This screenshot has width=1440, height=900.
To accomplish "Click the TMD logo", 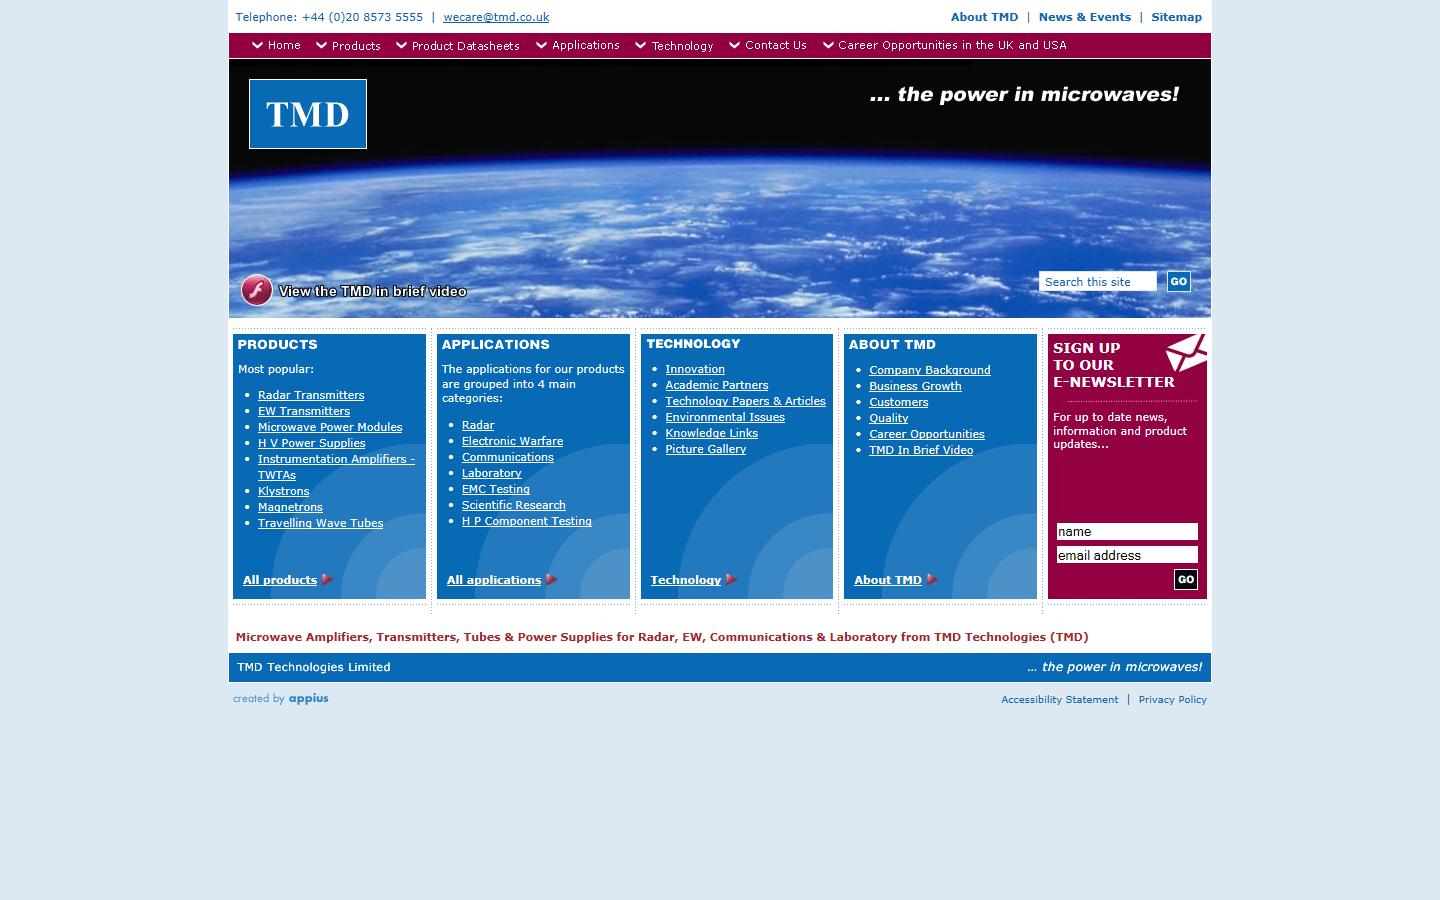I will [x=308, y=114].
